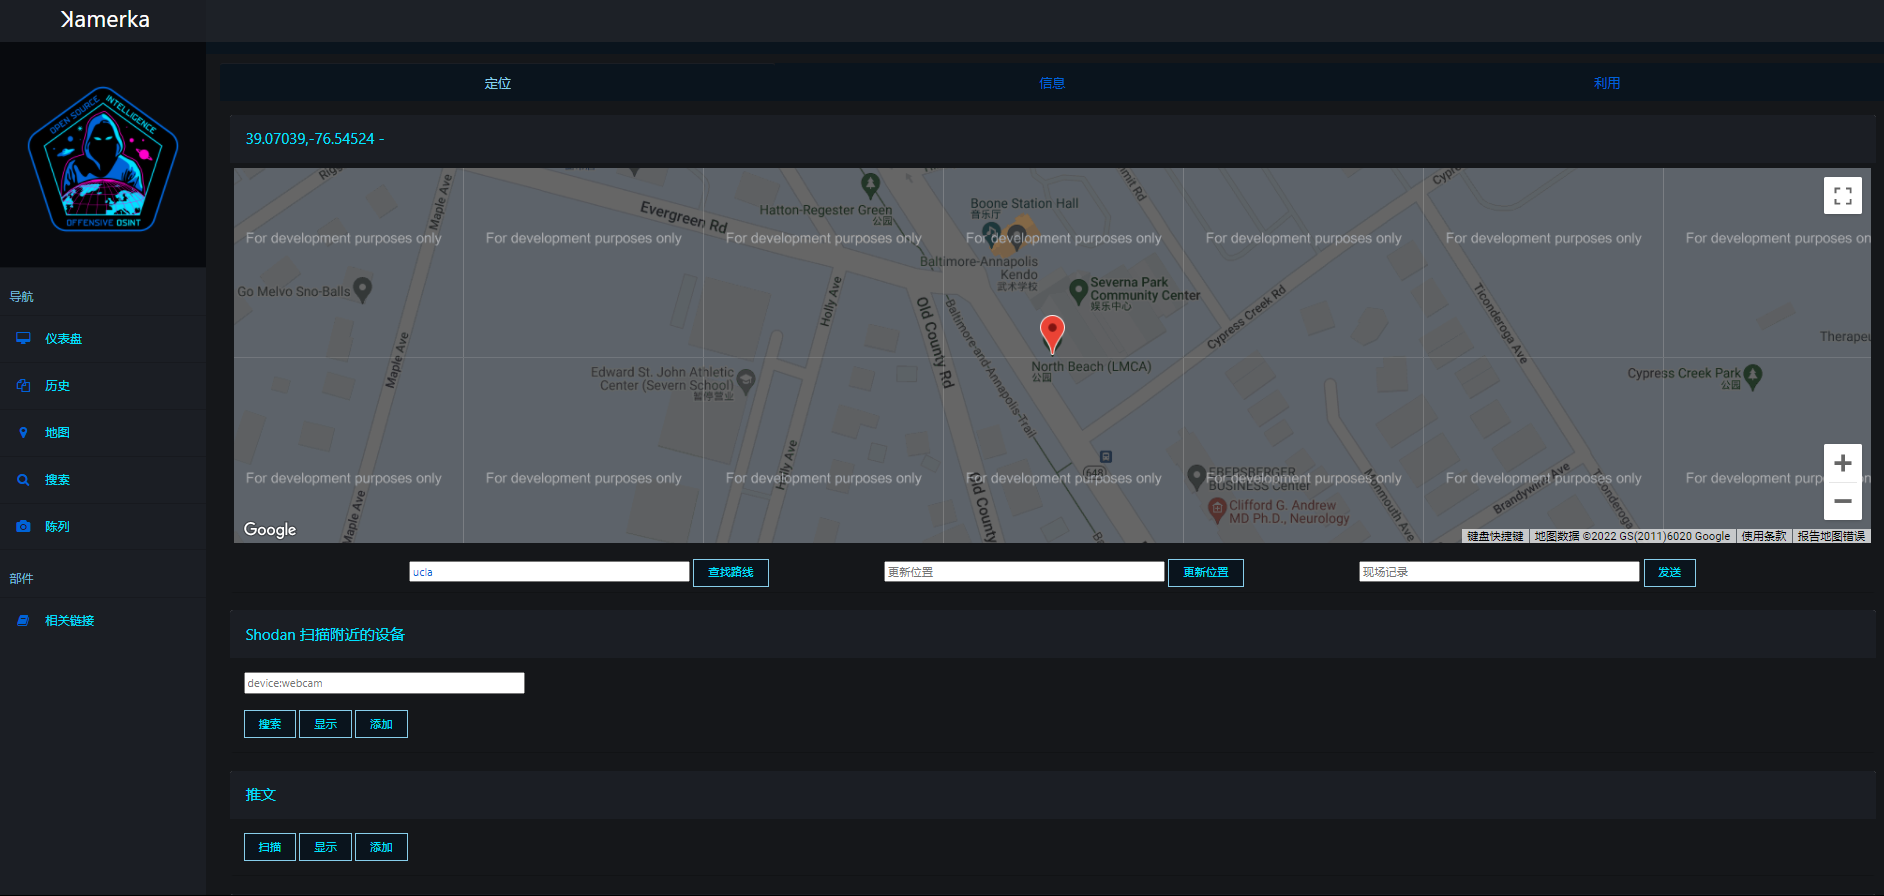
Task: Click the North Beach (LMCA) label
Action: click(1091, 367)
